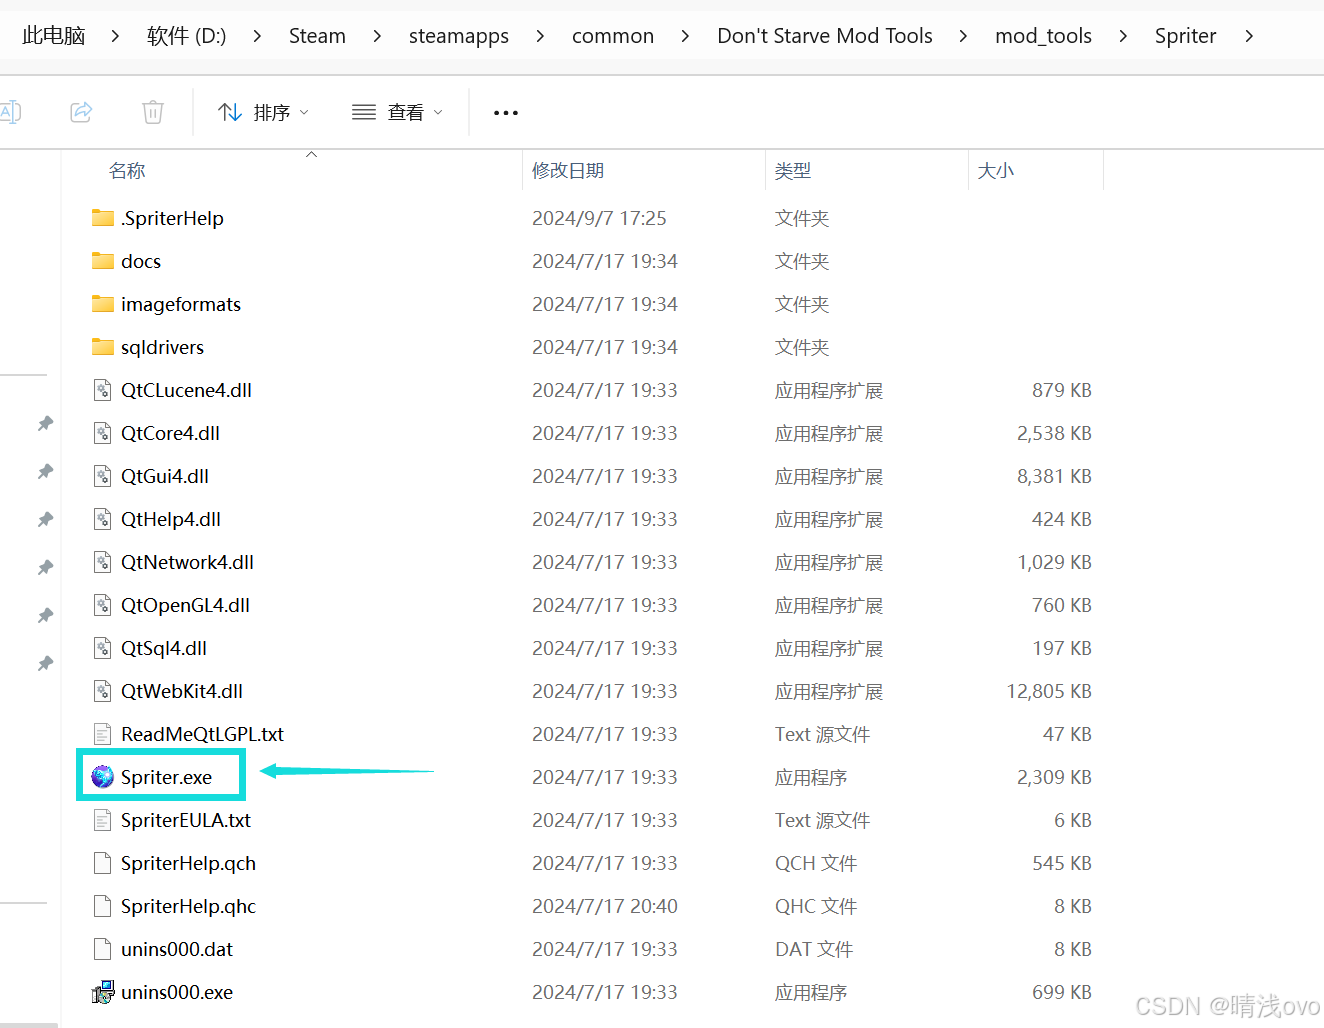This screenshot has height=1028, width=1324.
Task: Click the QtOpenGL4.dll file icon
Action: 102,605
